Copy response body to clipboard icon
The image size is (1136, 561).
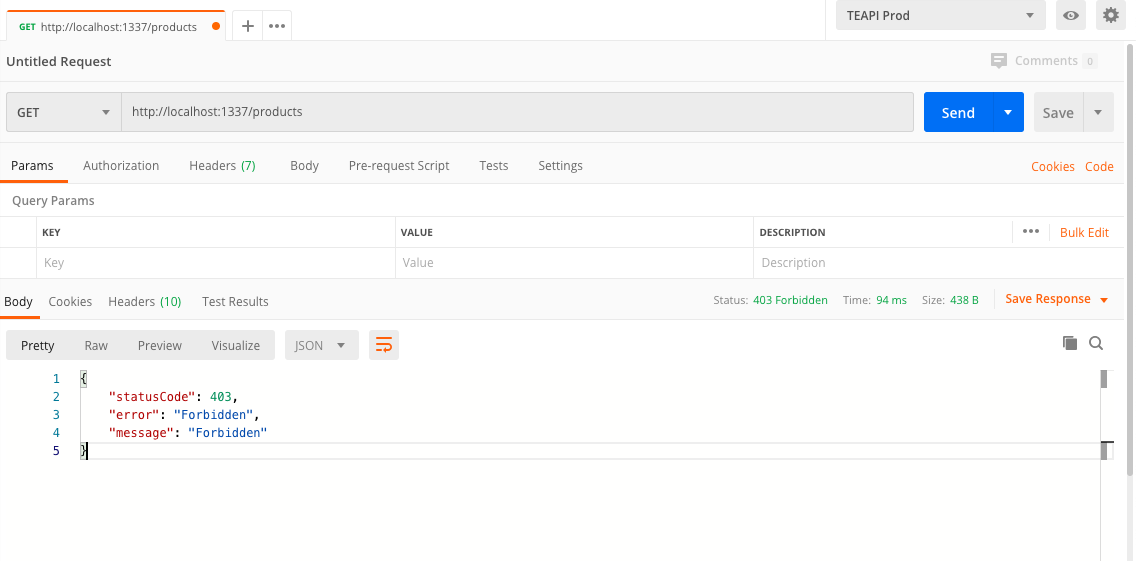1070,343
